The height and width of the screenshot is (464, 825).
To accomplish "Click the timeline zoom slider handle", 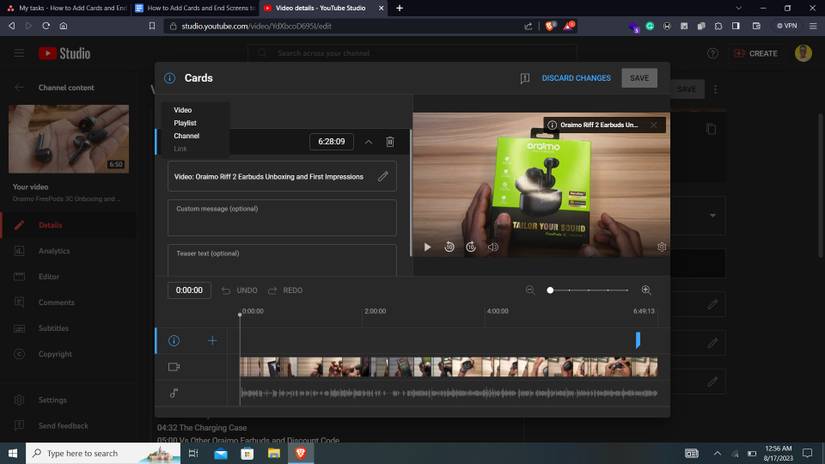I will click(x=550, y=290).
